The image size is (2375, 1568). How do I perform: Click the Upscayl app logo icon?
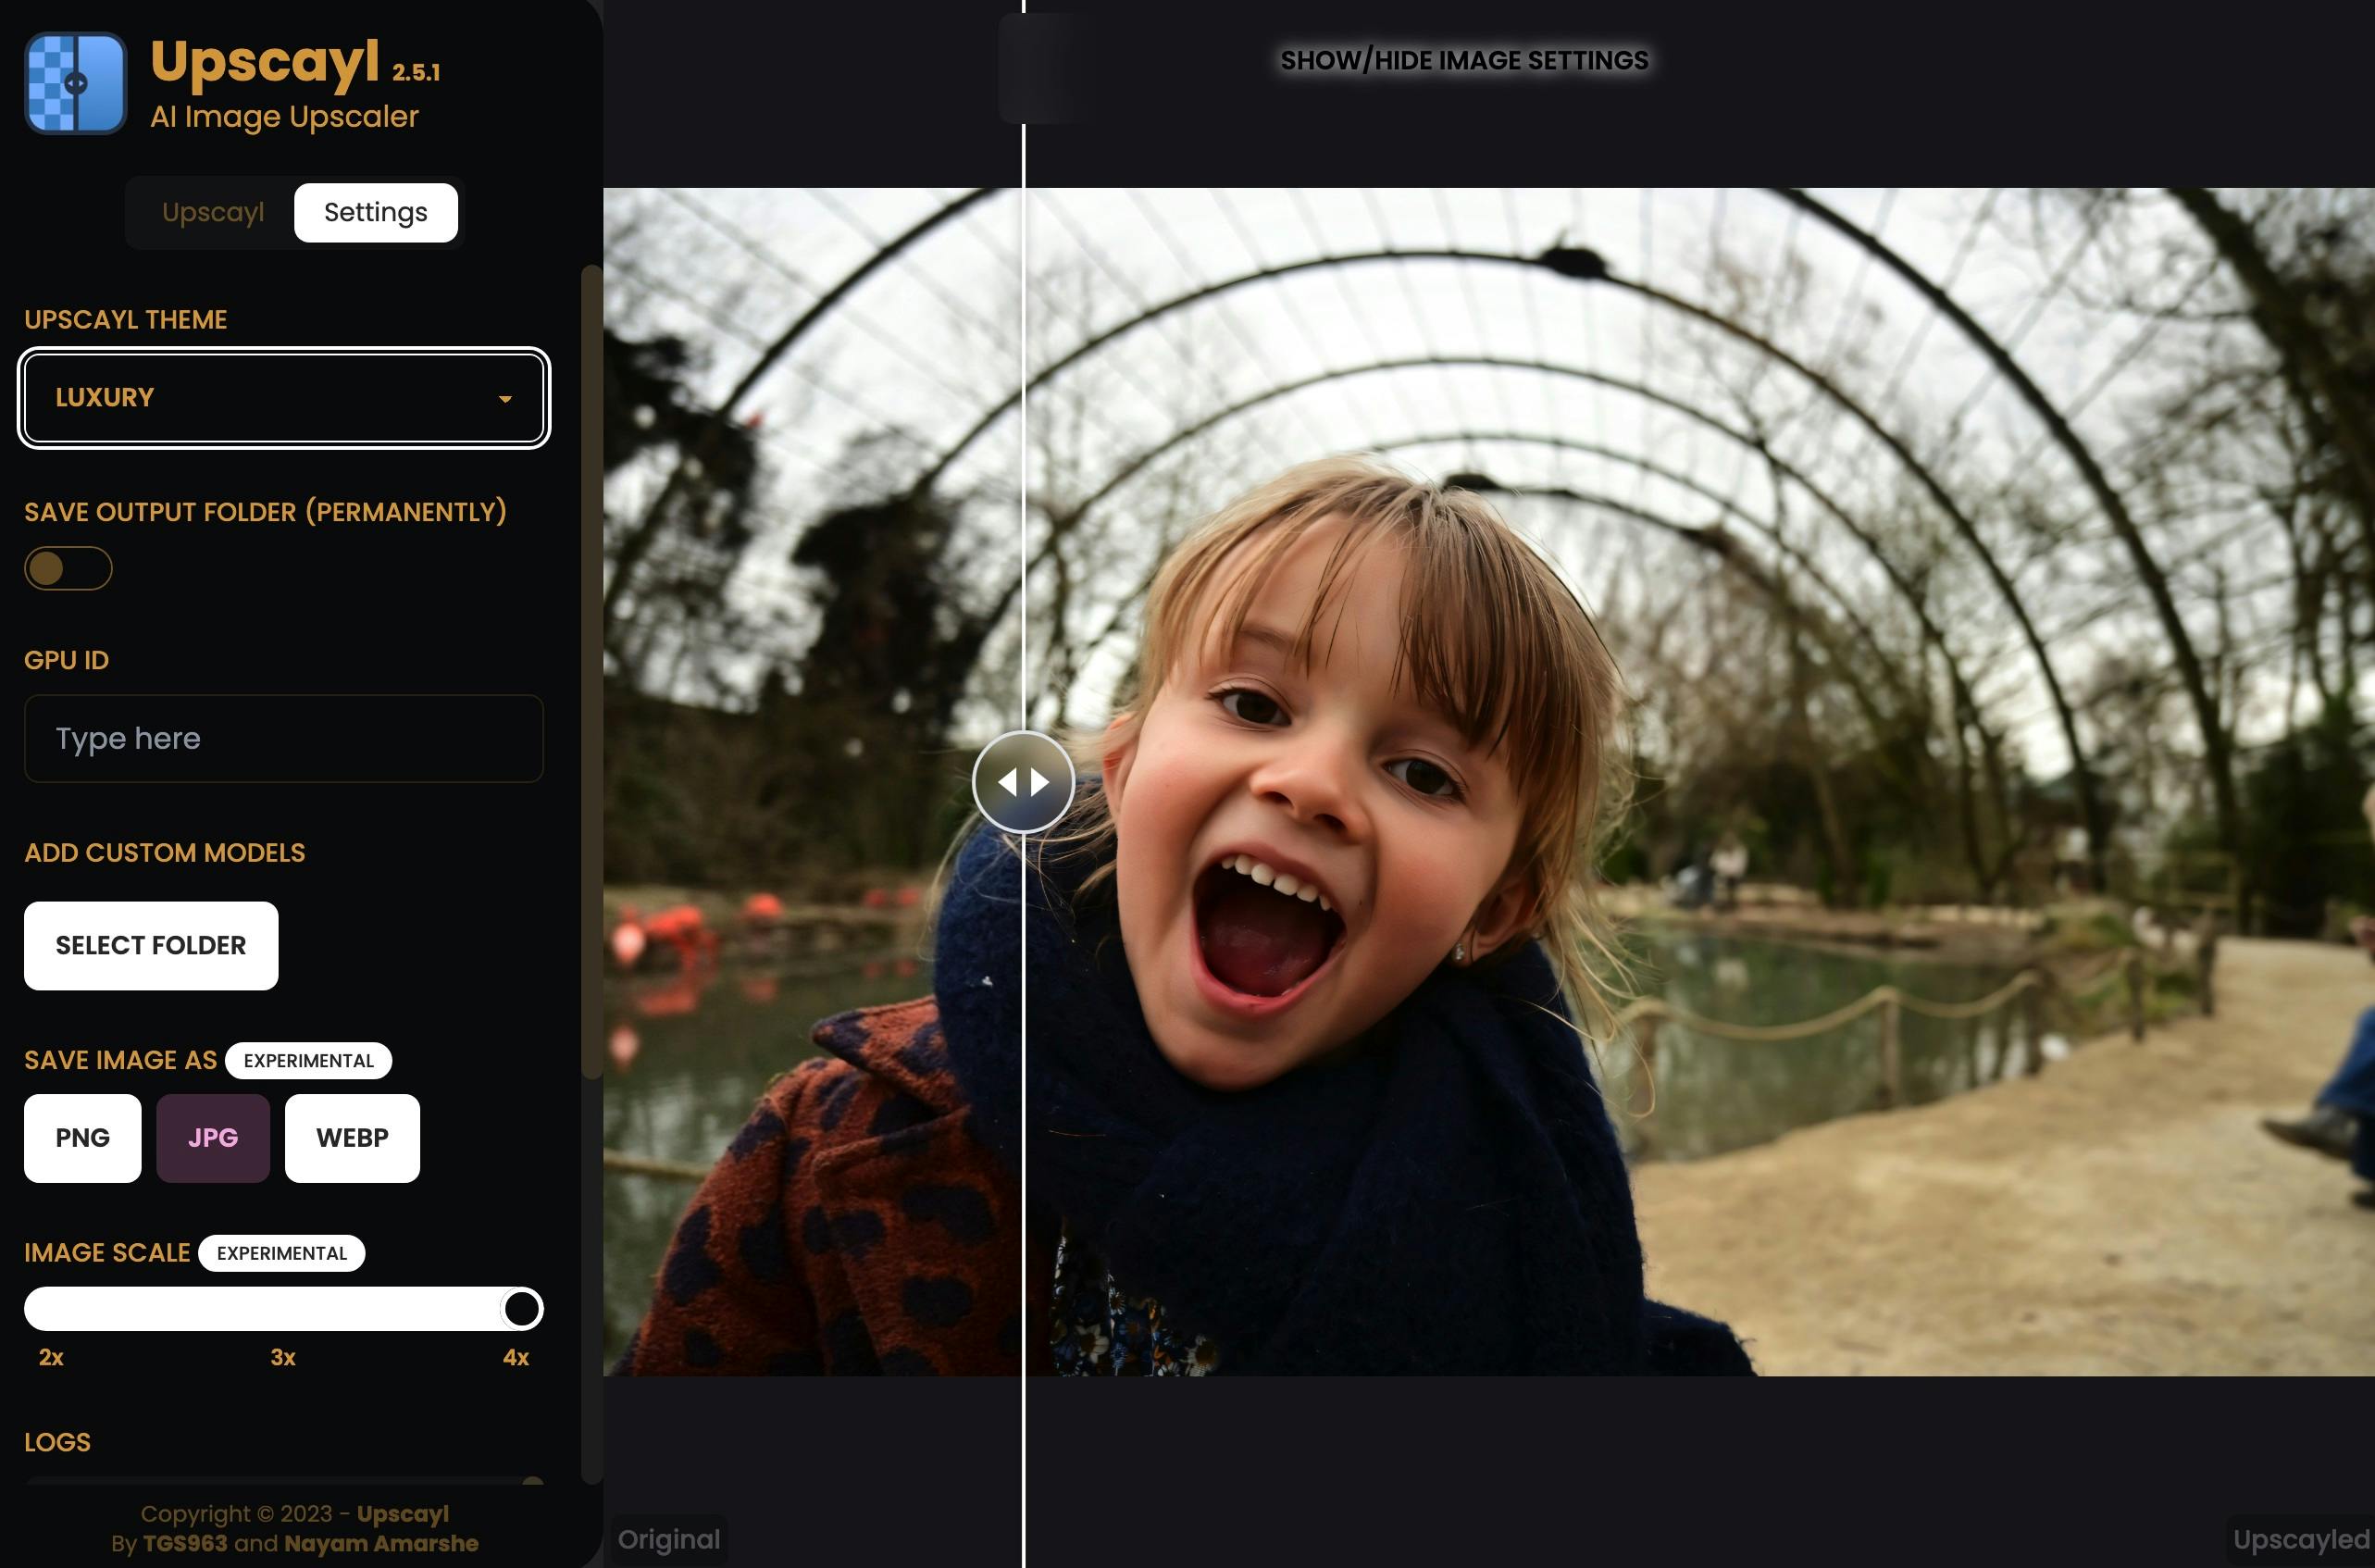click(x=76, y=83)
